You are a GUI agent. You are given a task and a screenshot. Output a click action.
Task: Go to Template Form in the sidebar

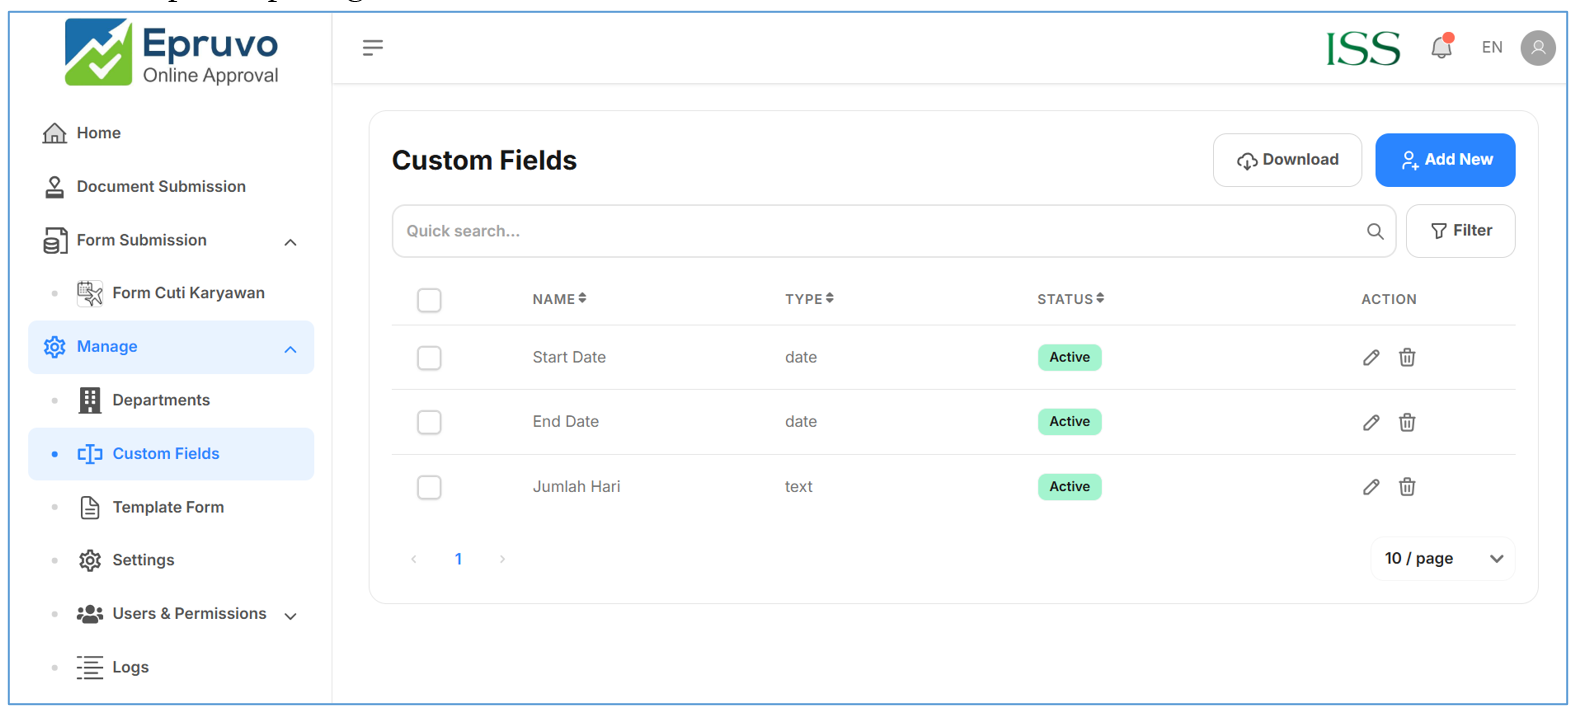[168, 507]
